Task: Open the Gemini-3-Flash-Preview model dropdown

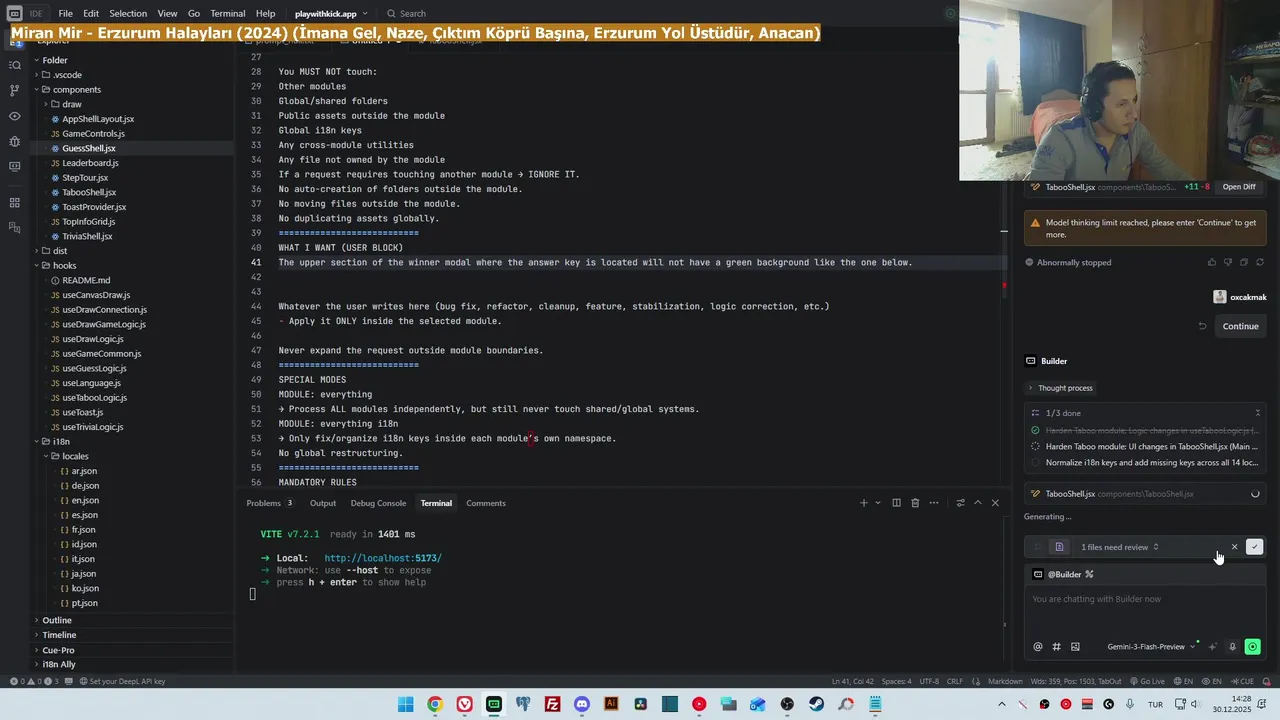Action: (x=1151, y=647)
